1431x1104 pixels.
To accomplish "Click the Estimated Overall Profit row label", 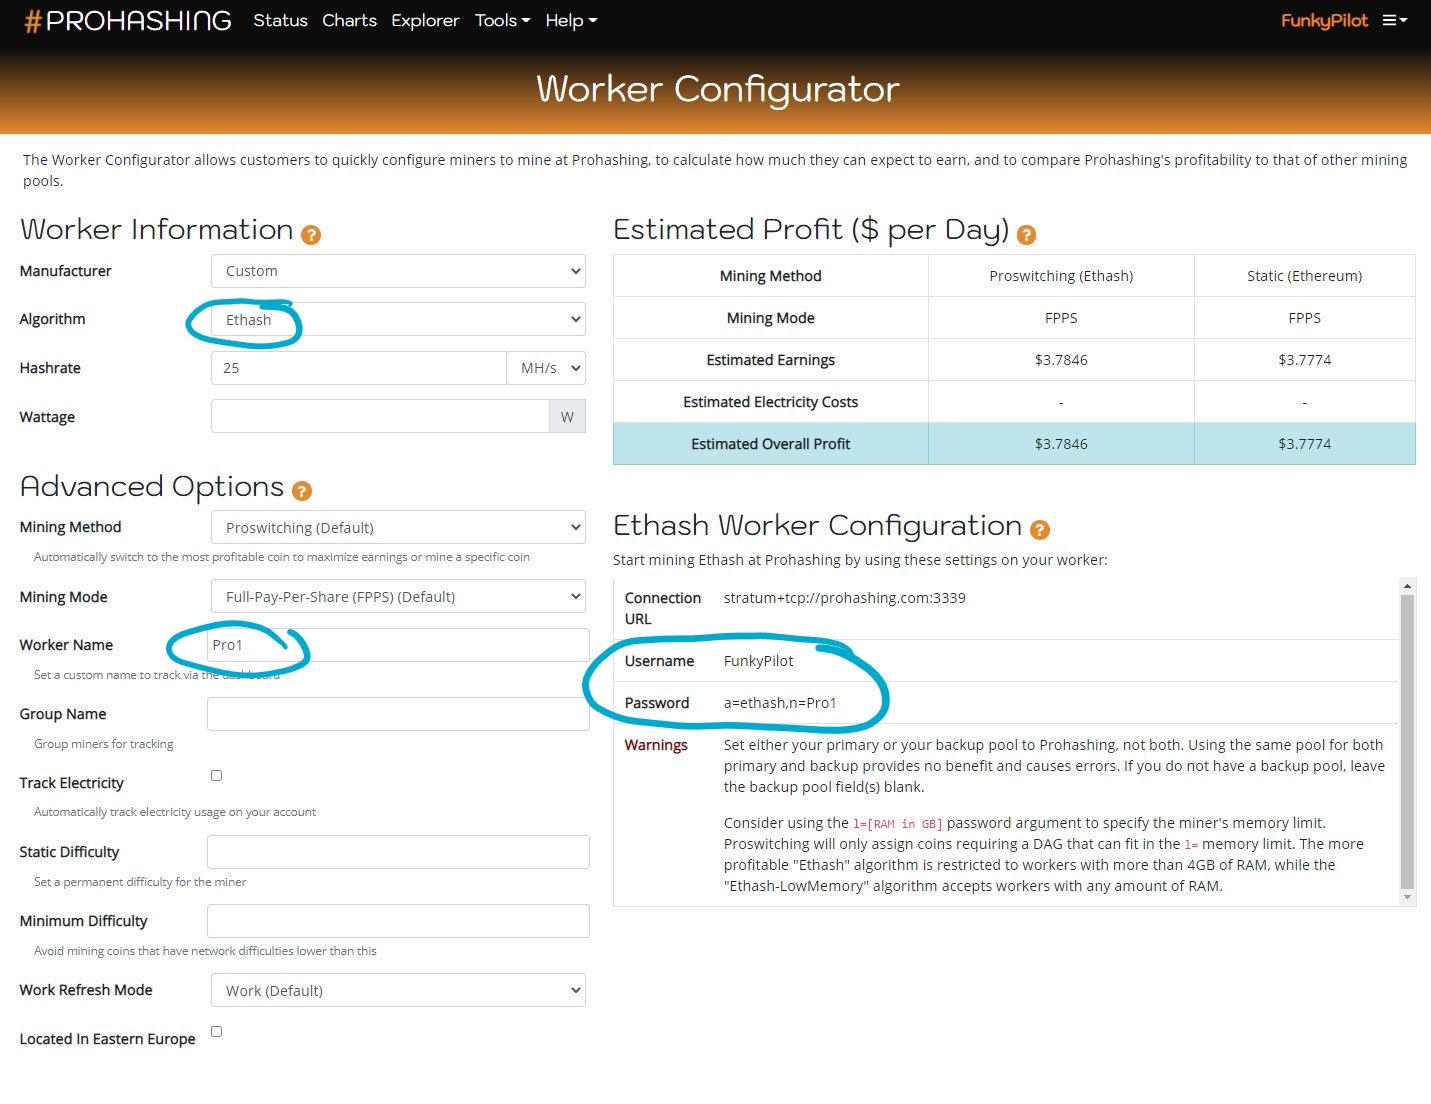I will (771, 444).
